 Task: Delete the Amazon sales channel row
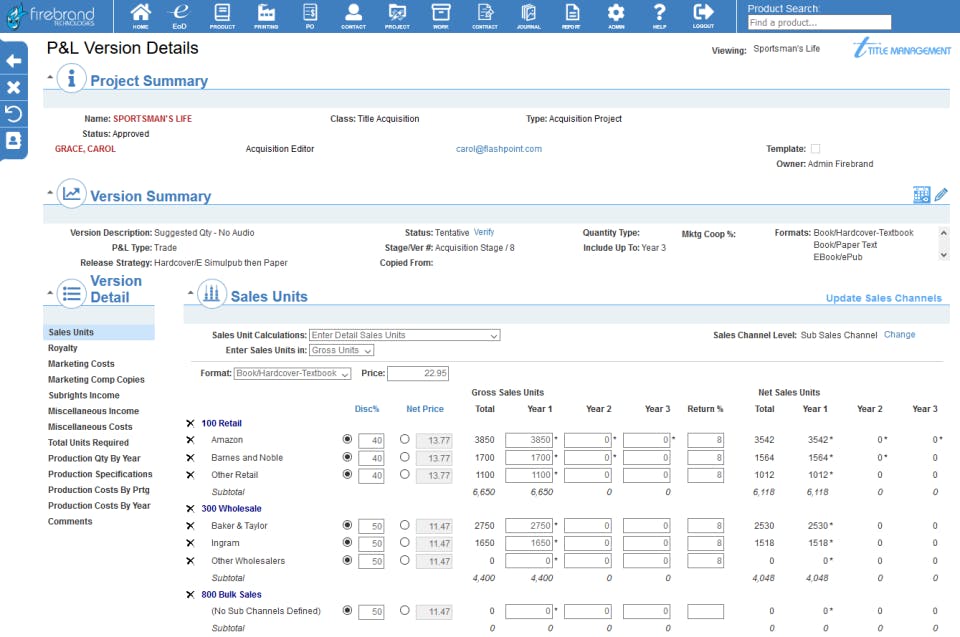(190, 440)
